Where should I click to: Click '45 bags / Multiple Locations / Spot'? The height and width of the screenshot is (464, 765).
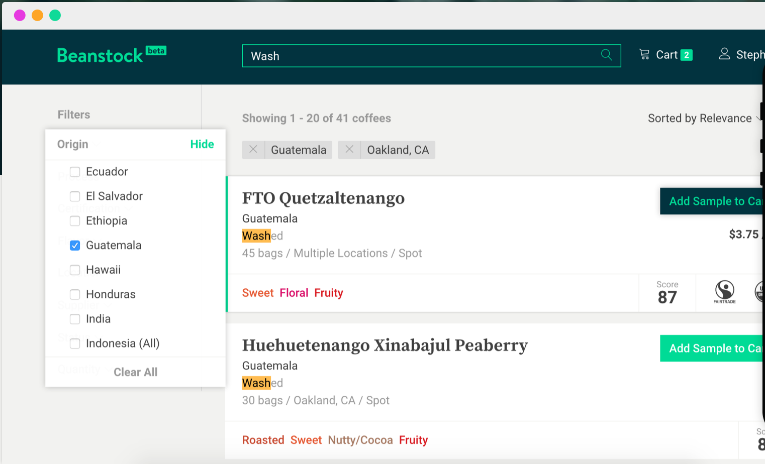coord(332,253)
